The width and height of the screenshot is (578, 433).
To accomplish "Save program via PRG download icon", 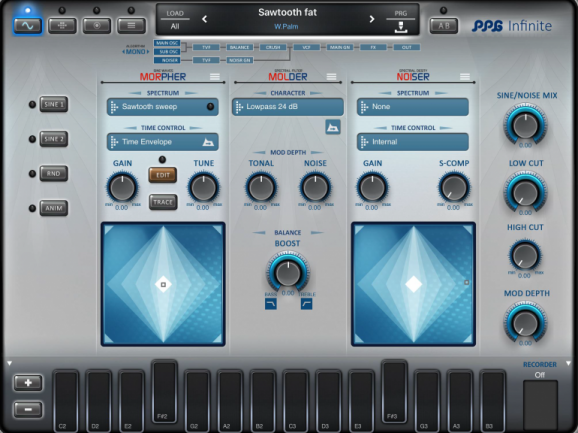I will pos(401,27).
